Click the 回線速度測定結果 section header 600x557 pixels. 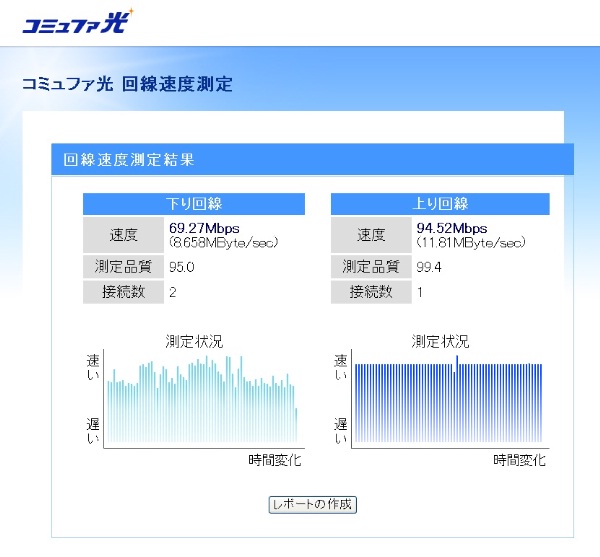312,160
